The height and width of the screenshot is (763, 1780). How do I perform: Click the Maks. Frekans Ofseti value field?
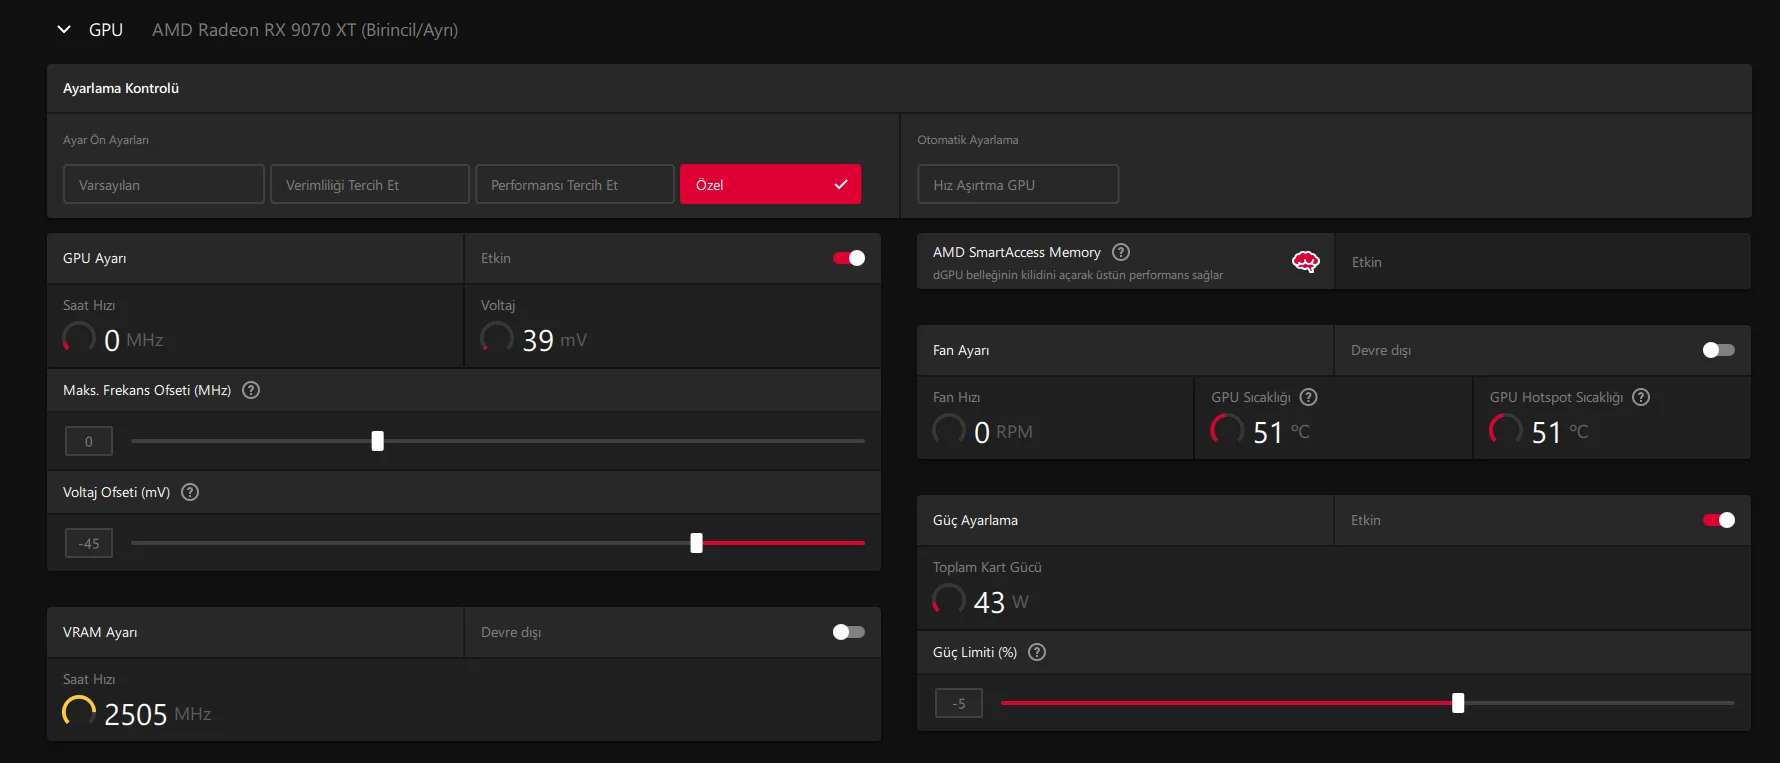click(89, 441)
